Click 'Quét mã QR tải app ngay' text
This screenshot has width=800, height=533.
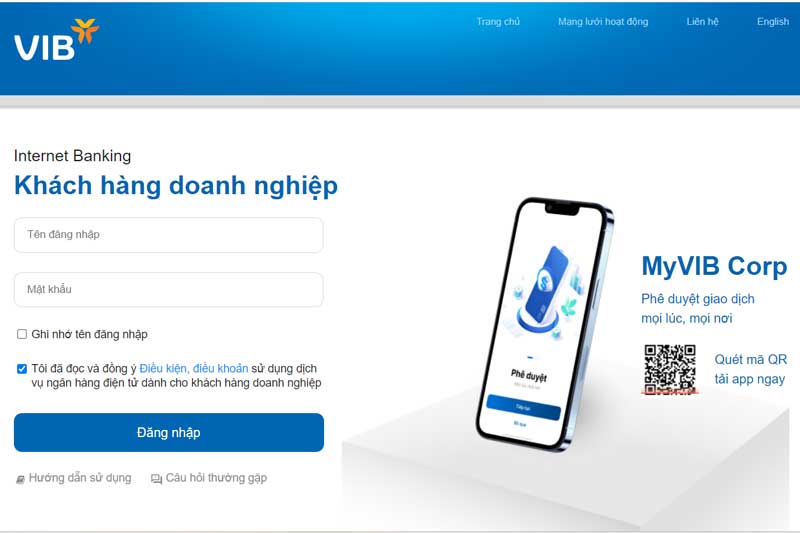pos(751,369)
